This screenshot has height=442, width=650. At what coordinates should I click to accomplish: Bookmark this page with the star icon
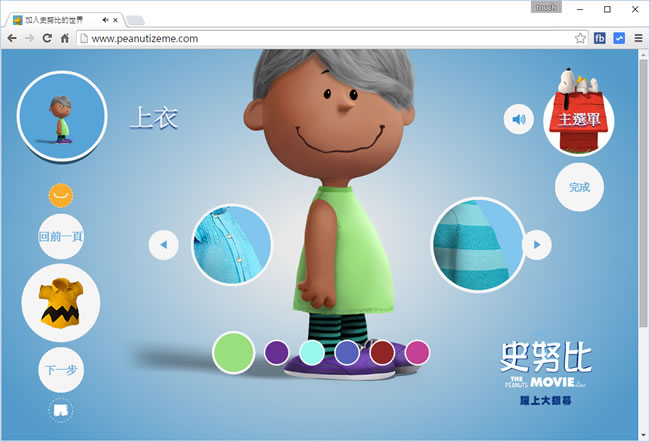click(580, 38)
